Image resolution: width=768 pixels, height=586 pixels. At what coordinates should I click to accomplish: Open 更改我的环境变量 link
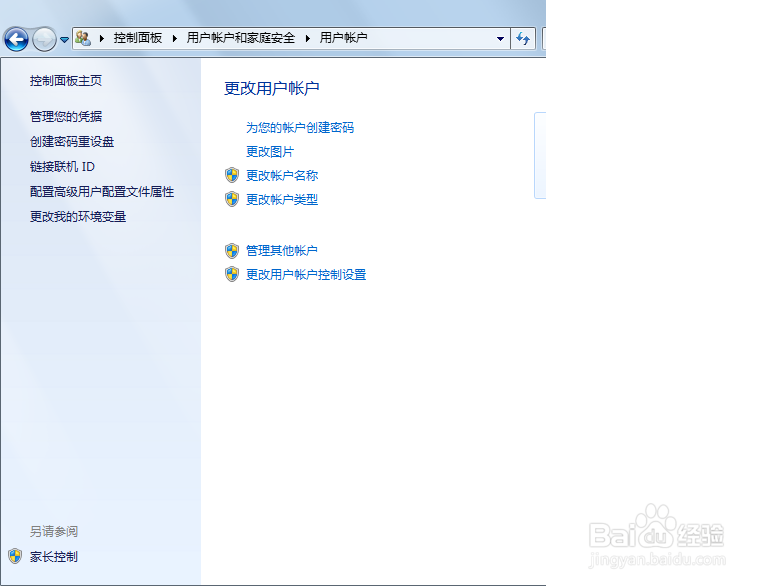coord(78,217)
